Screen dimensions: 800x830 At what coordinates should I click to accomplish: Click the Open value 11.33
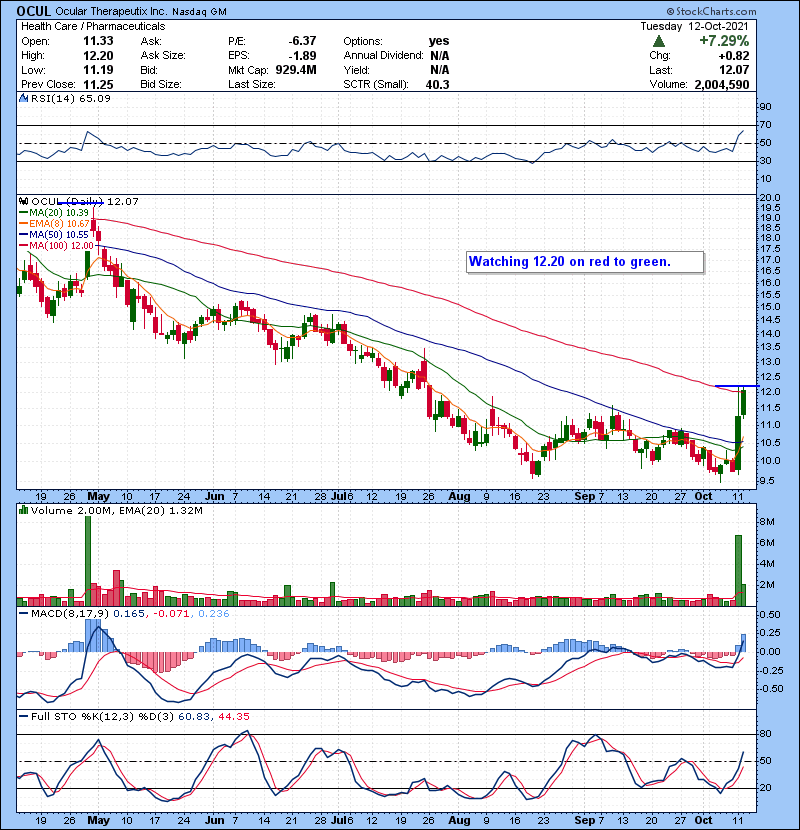point(98,41)
